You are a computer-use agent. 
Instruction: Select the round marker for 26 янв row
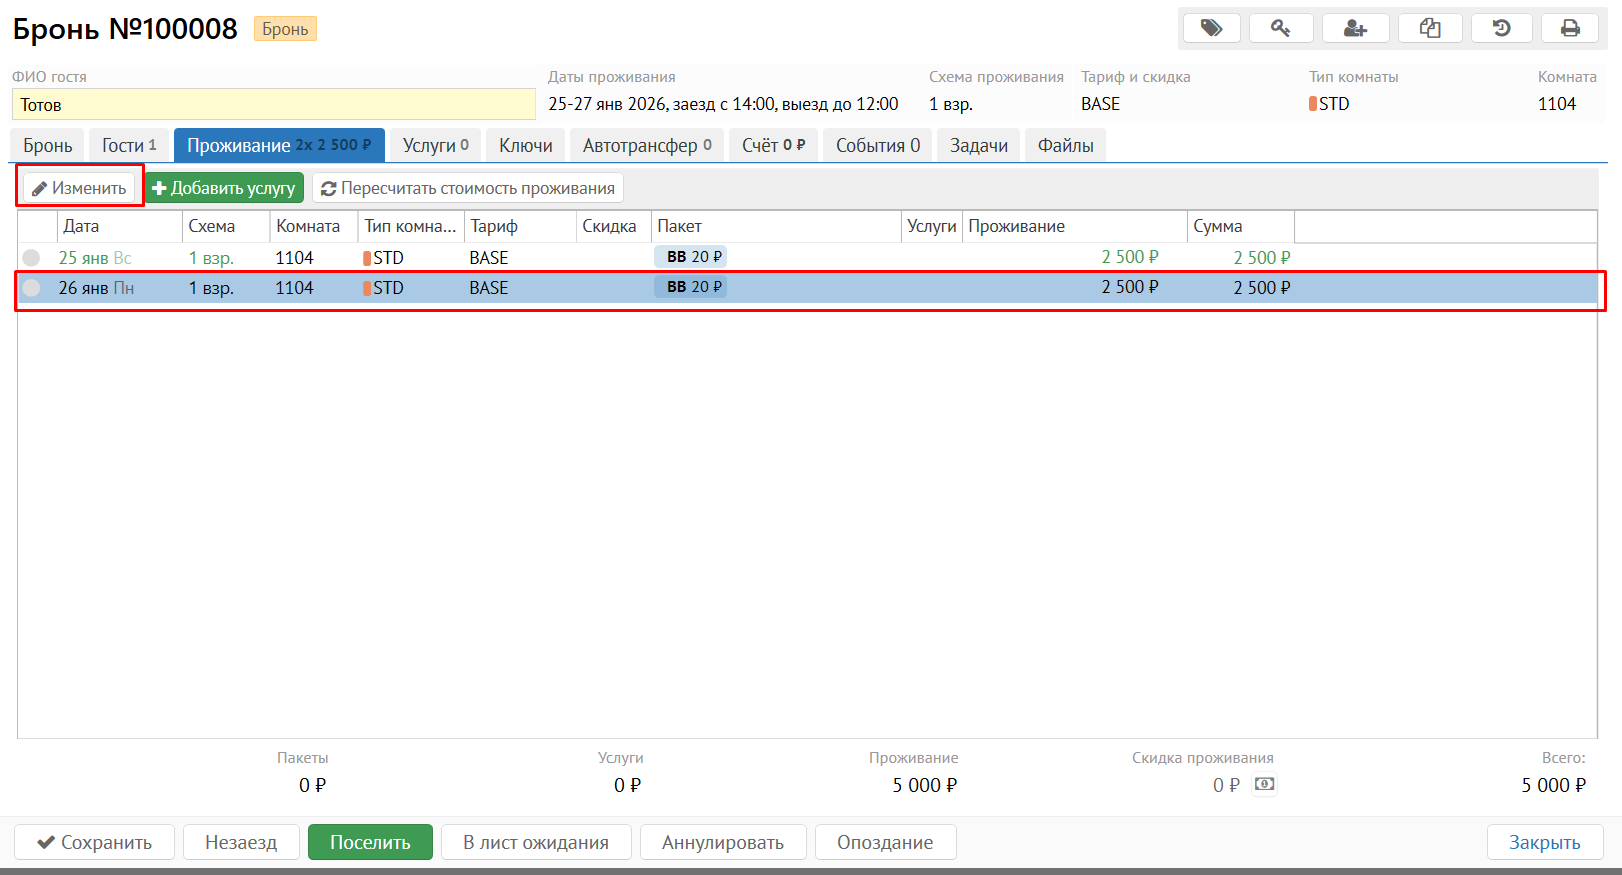point(32,287)
